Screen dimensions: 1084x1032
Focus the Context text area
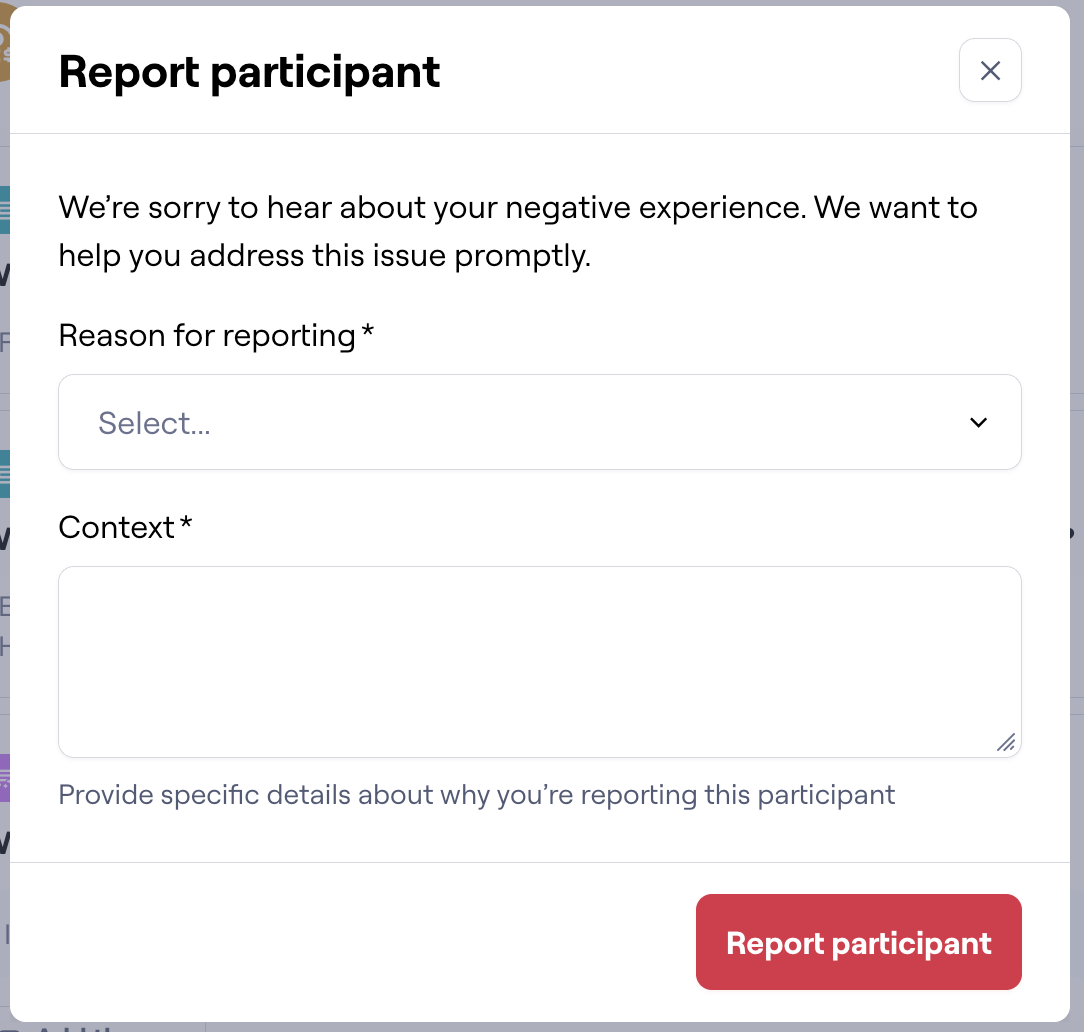click(x=540, y=661)
